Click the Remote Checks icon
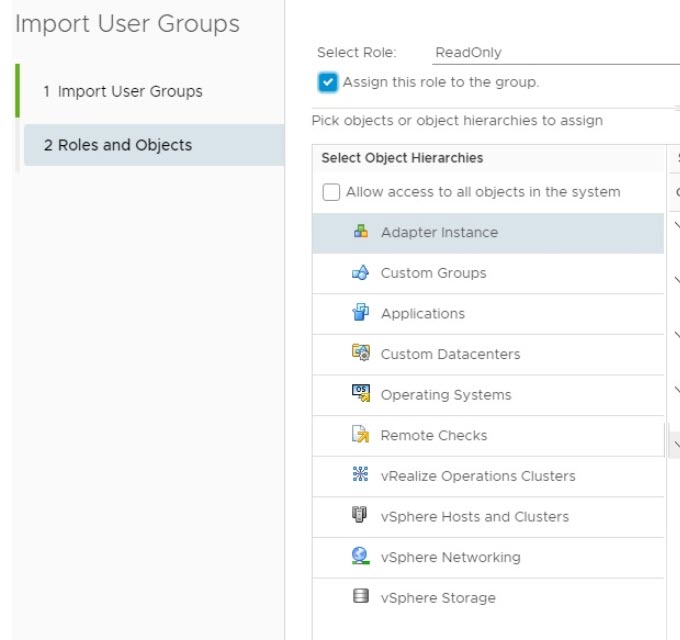 tap(361, 435)
